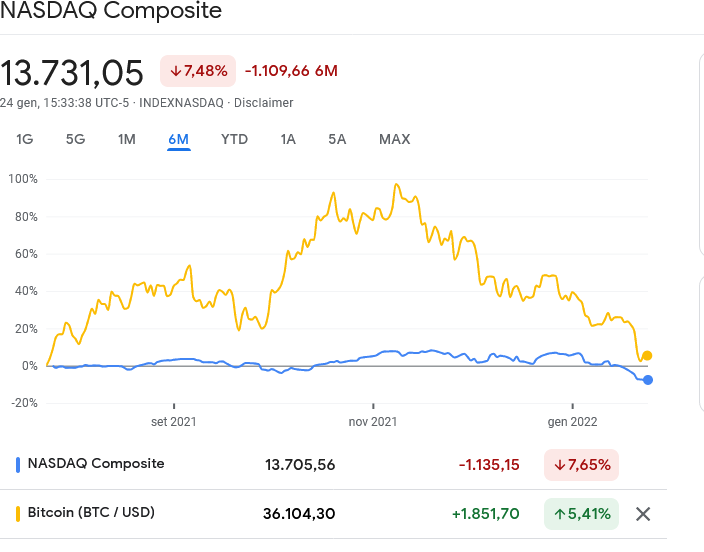Click the green 5,41% Bitcoin change badge
This screenshot has height=552, width=704.
coord(581,514)
